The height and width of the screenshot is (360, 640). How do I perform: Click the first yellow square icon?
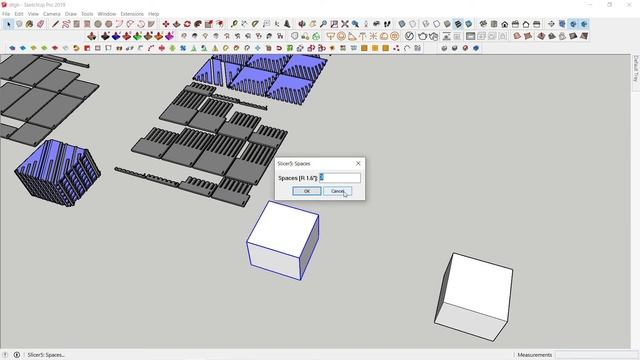[x=364, y=48]
